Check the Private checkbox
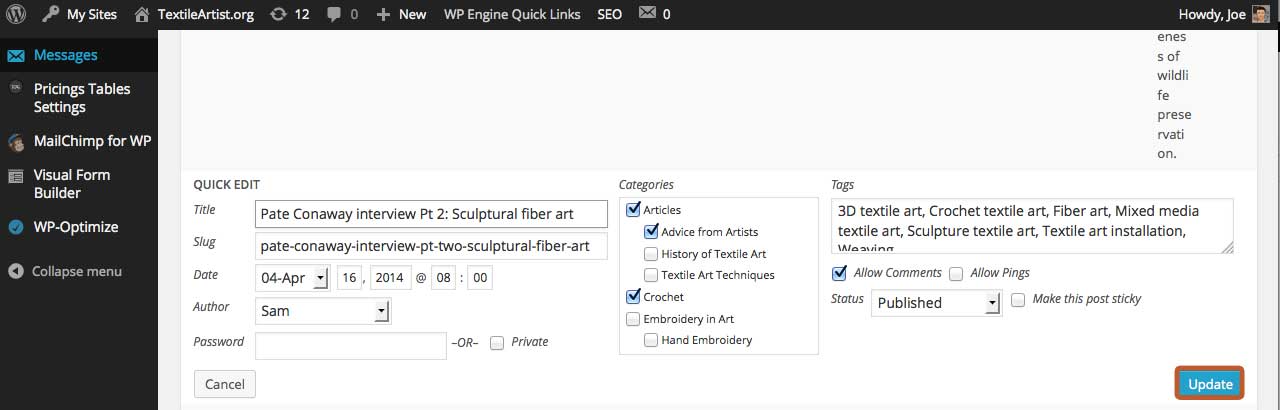The image size is (1280, 410). click(x=497, y=342)
